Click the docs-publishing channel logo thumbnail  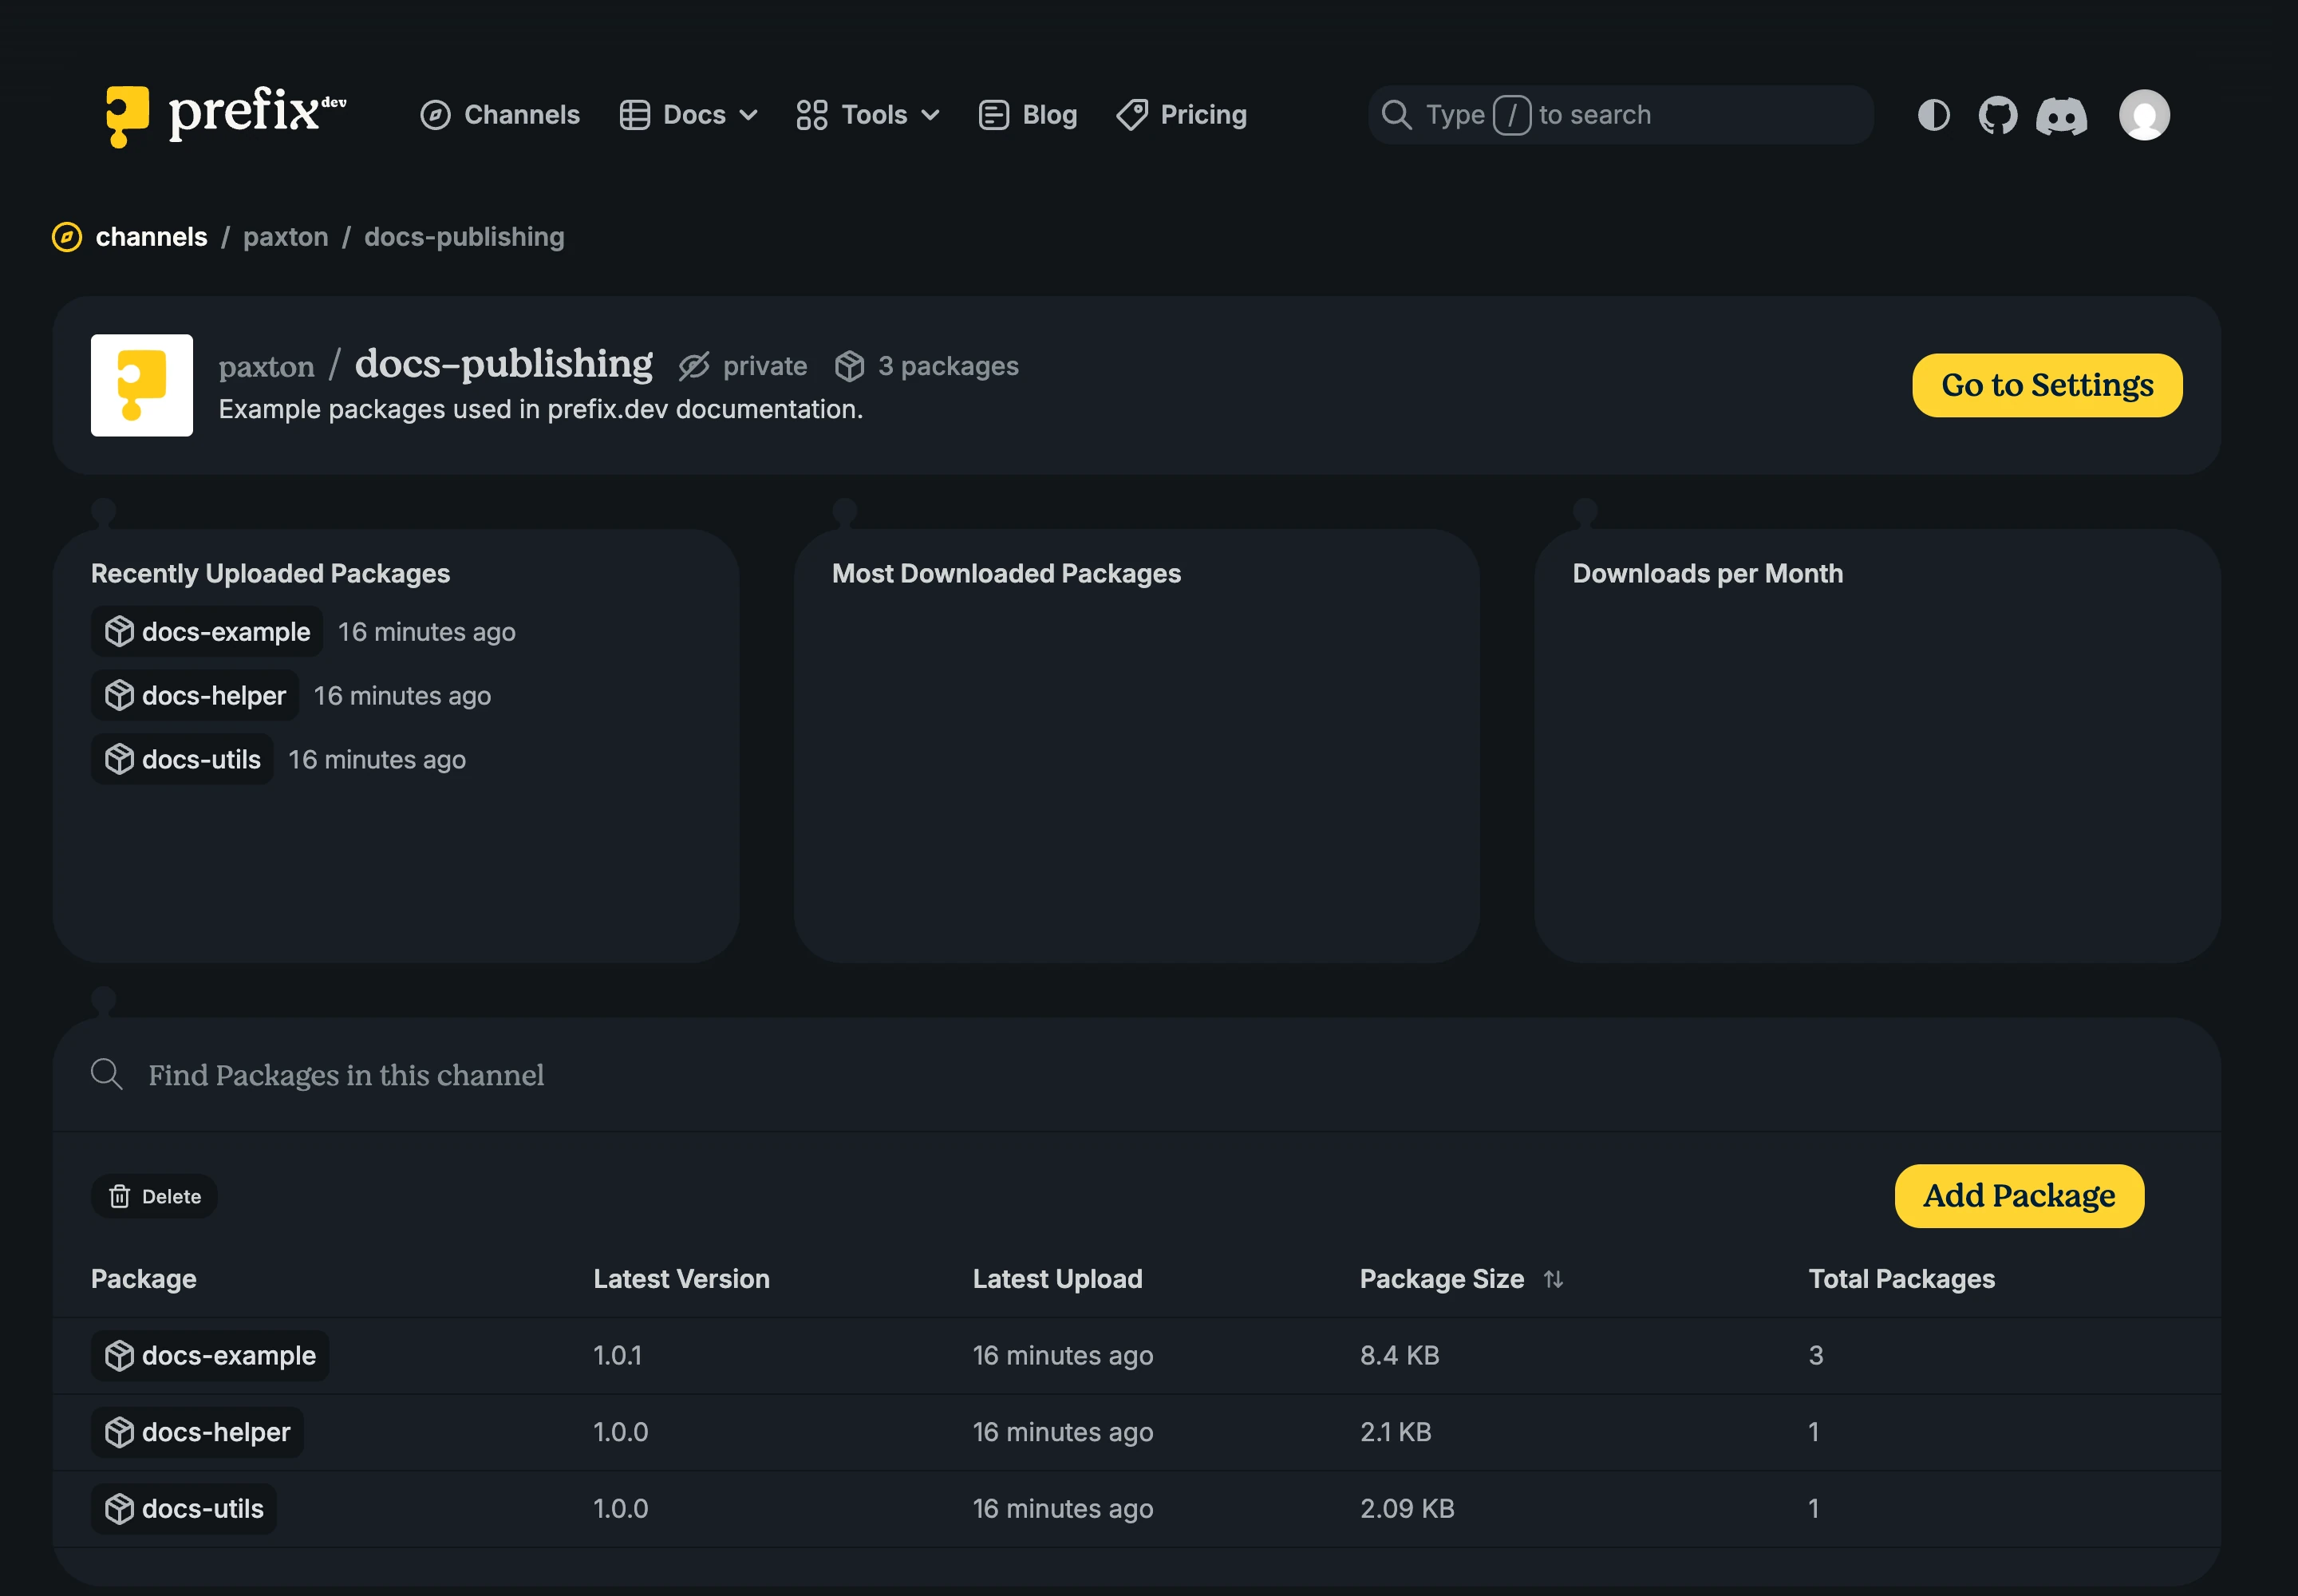click(142, 385)
